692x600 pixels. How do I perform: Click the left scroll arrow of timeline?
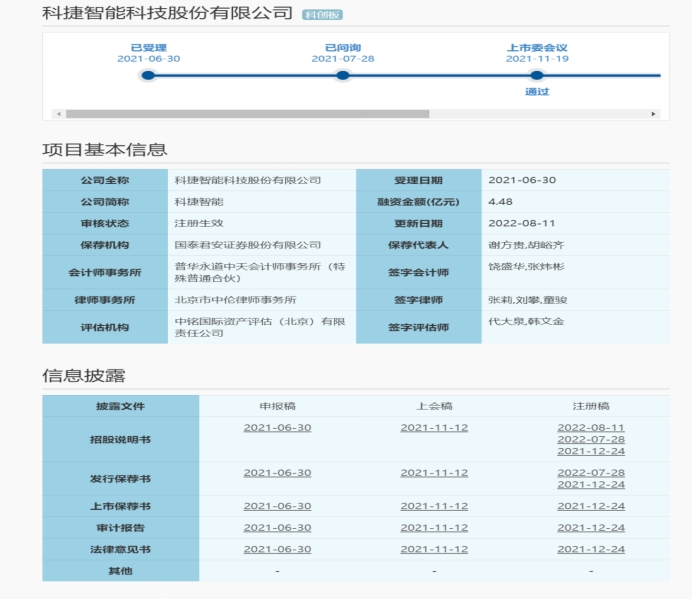pos(59,114)
